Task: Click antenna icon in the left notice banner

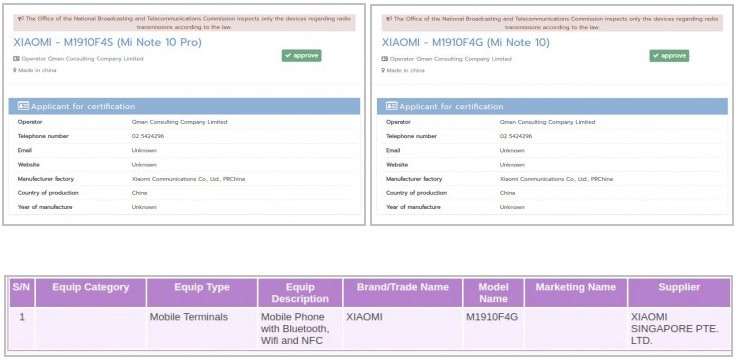Action: 20,19
